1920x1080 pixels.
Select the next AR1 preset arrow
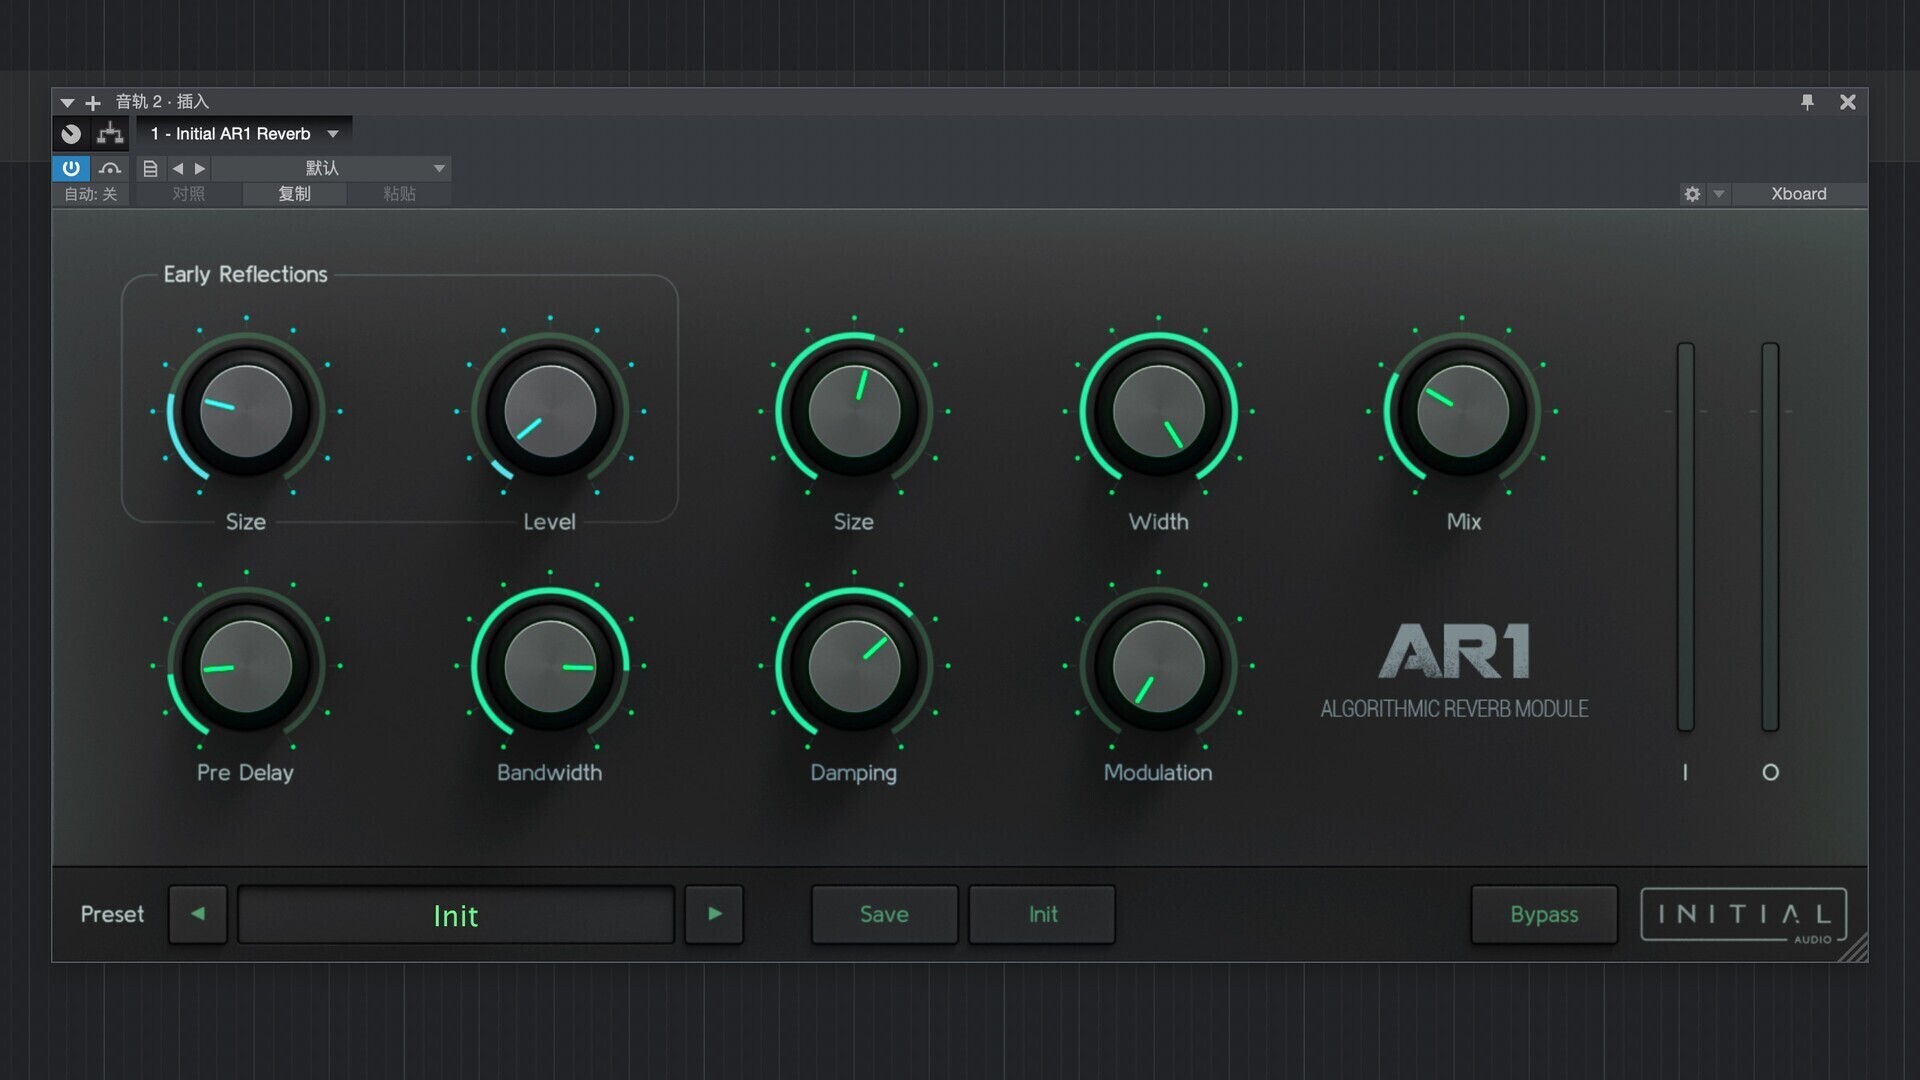(x=714, y=914)
